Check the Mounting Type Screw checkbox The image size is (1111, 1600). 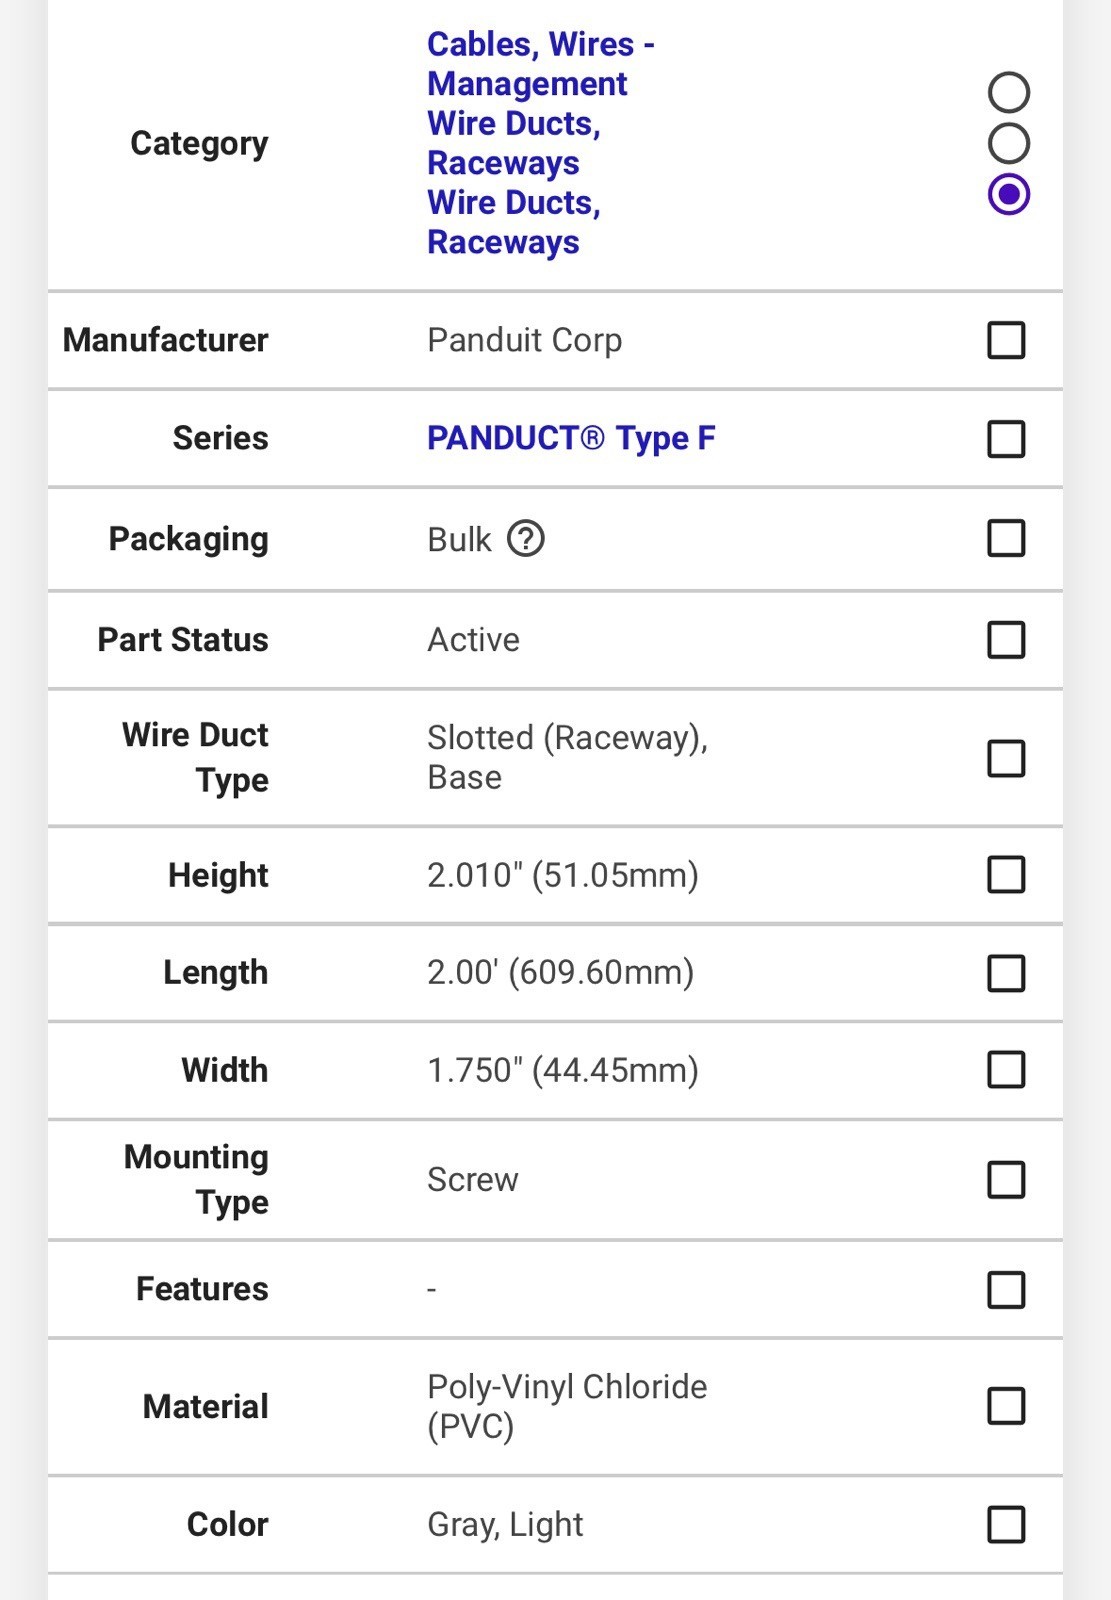1006,1180
